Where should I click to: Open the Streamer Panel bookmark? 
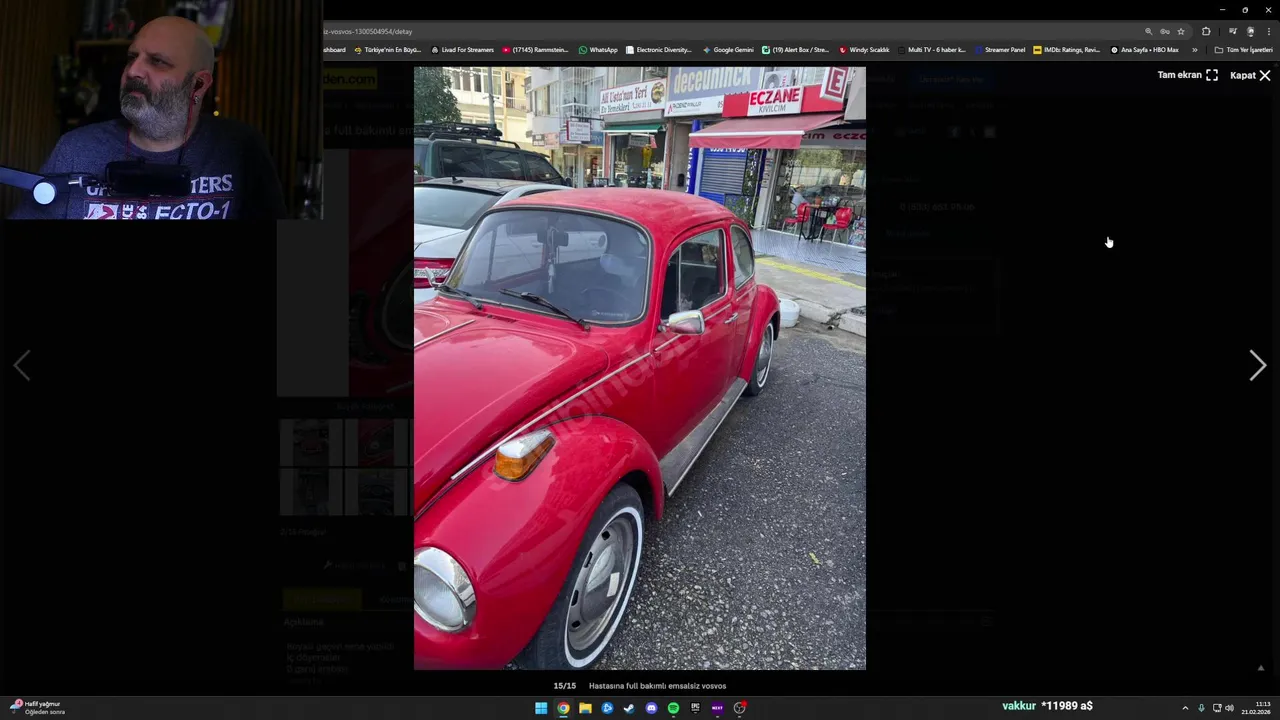(x=999, y=50)
